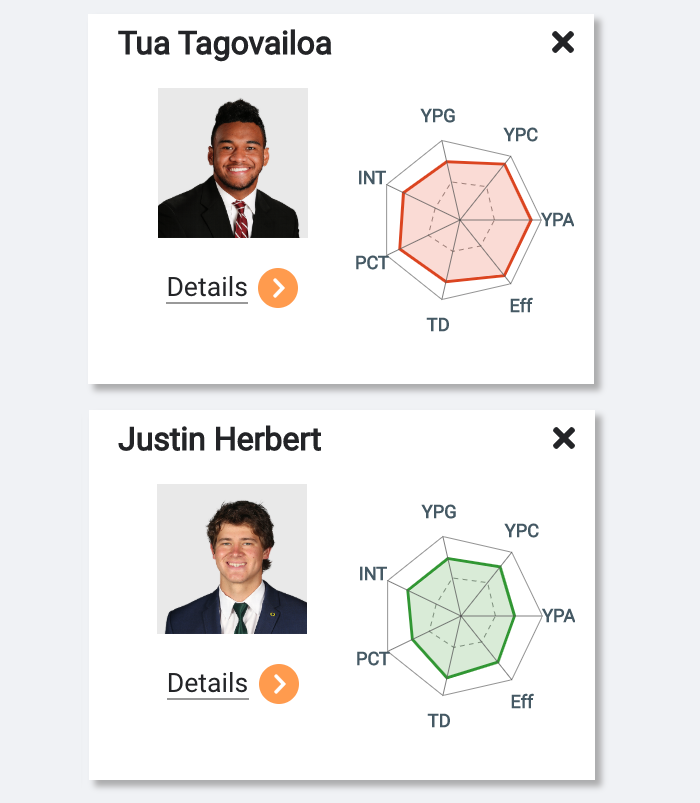
Task: Close the Tua Tagovailoa card
Action: 563,42
